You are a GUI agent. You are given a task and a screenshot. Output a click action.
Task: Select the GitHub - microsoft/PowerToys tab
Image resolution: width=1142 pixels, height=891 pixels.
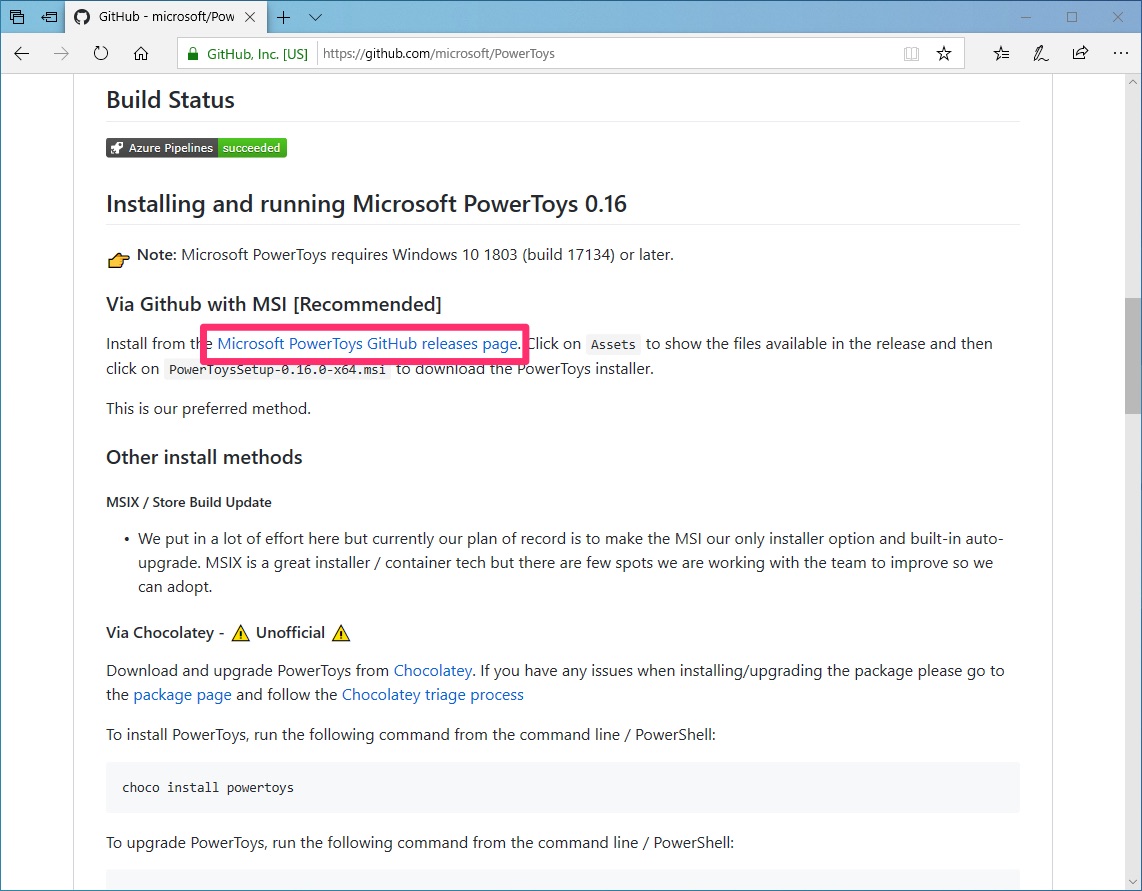[x=165, y=17]
